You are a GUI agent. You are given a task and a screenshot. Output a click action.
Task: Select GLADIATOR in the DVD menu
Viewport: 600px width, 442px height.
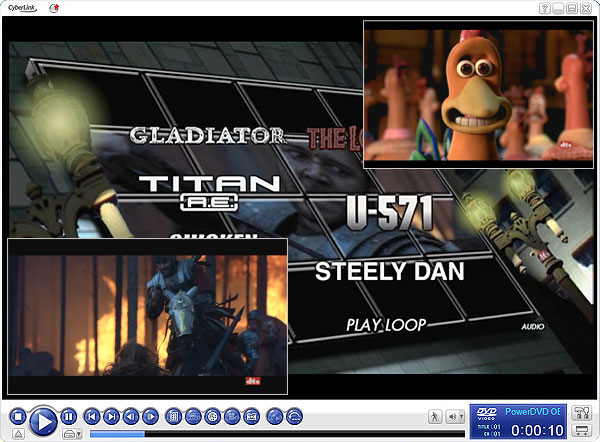(x=207, y=135)
